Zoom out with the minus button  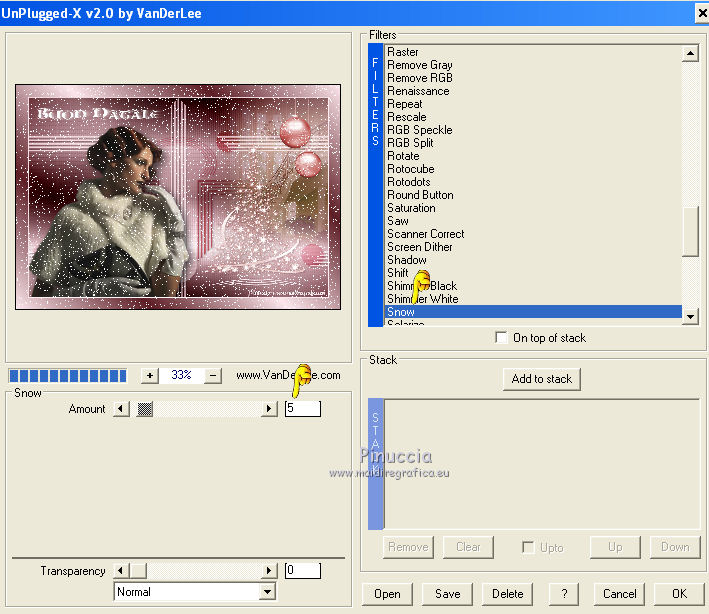pos(213,375)
